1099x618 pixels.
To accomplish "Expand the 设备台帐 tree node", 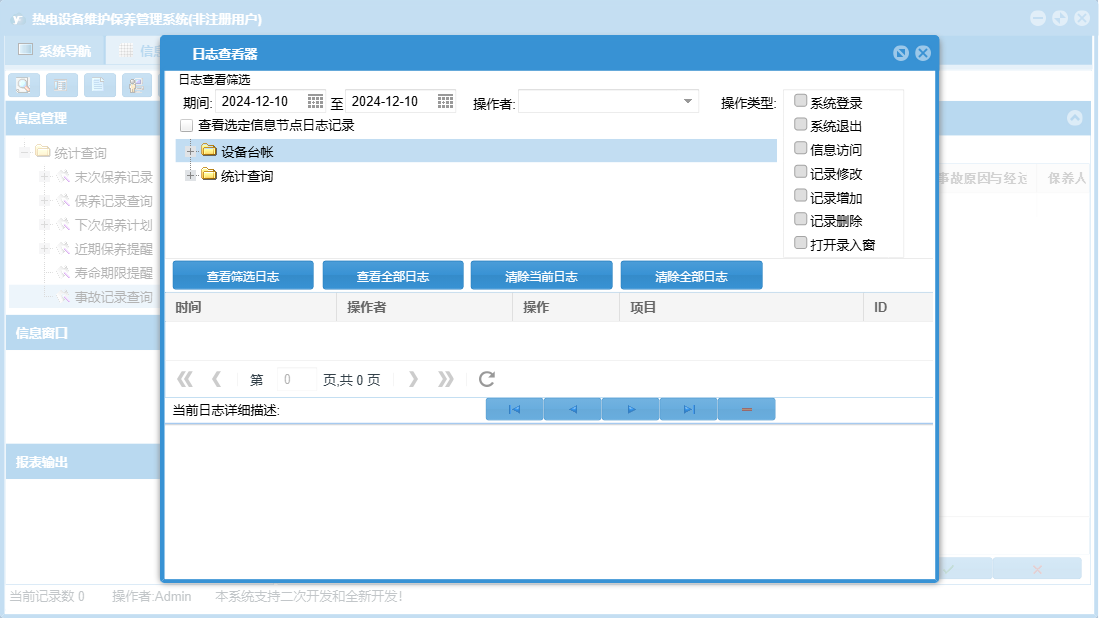I will click(x=190, y=151).
